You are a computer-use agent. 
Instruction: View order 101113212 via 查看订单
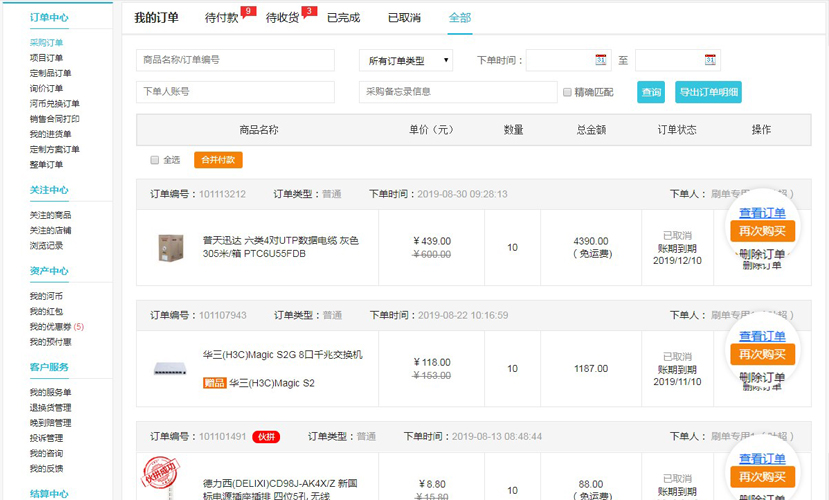[x=762, y=213]
